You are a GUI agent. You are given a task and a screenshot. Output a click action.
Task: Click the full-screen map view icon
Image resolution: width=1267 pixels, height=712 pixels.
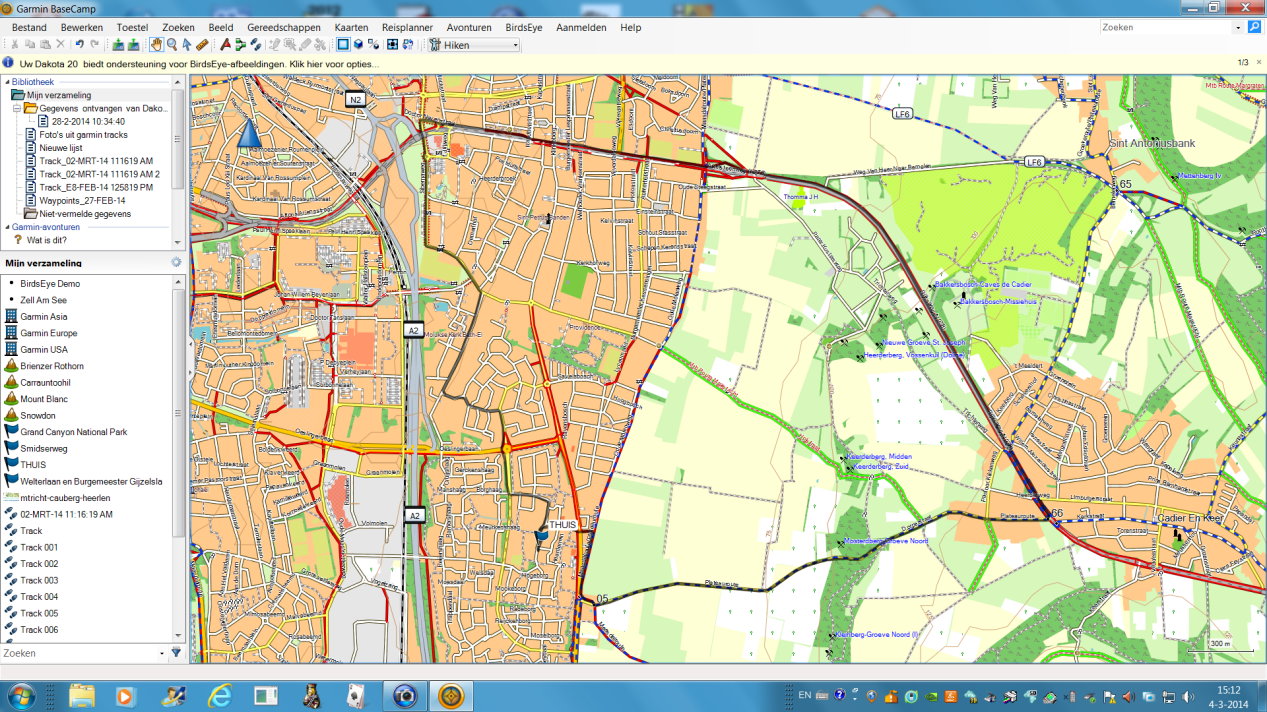(392, 44)
